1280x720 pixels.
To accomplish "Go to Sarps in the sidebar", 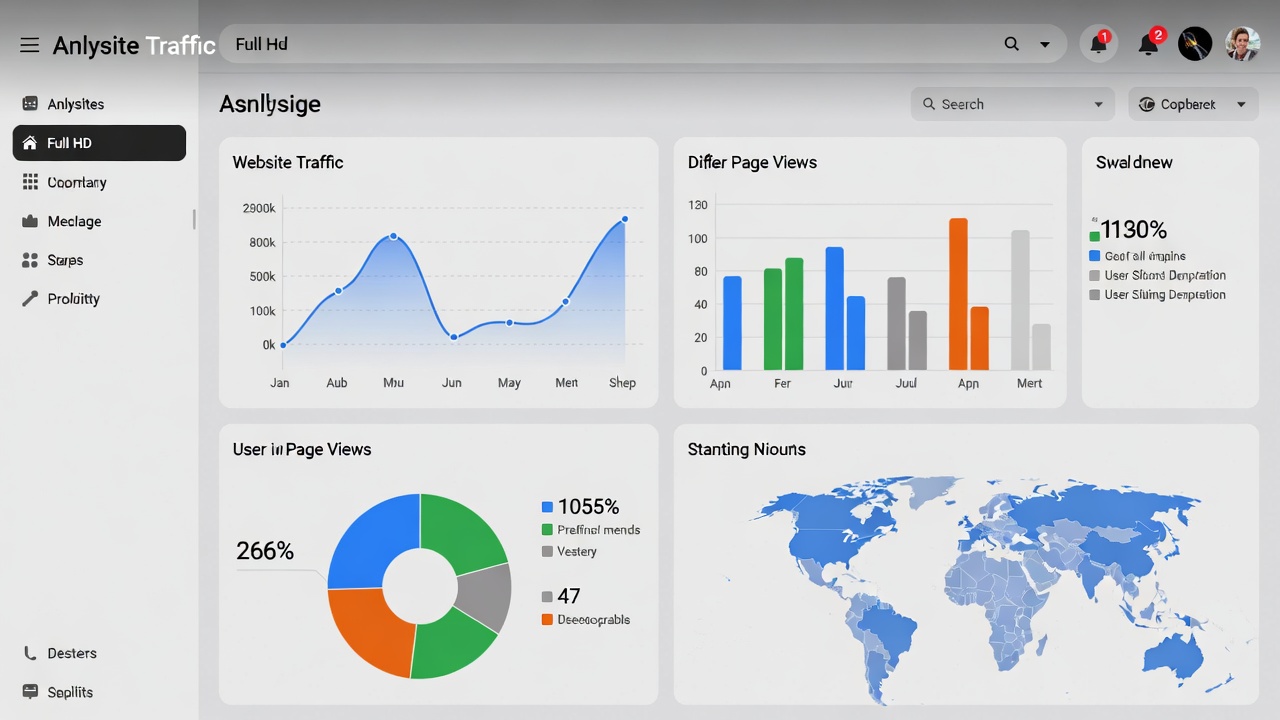I will [65, 260].
